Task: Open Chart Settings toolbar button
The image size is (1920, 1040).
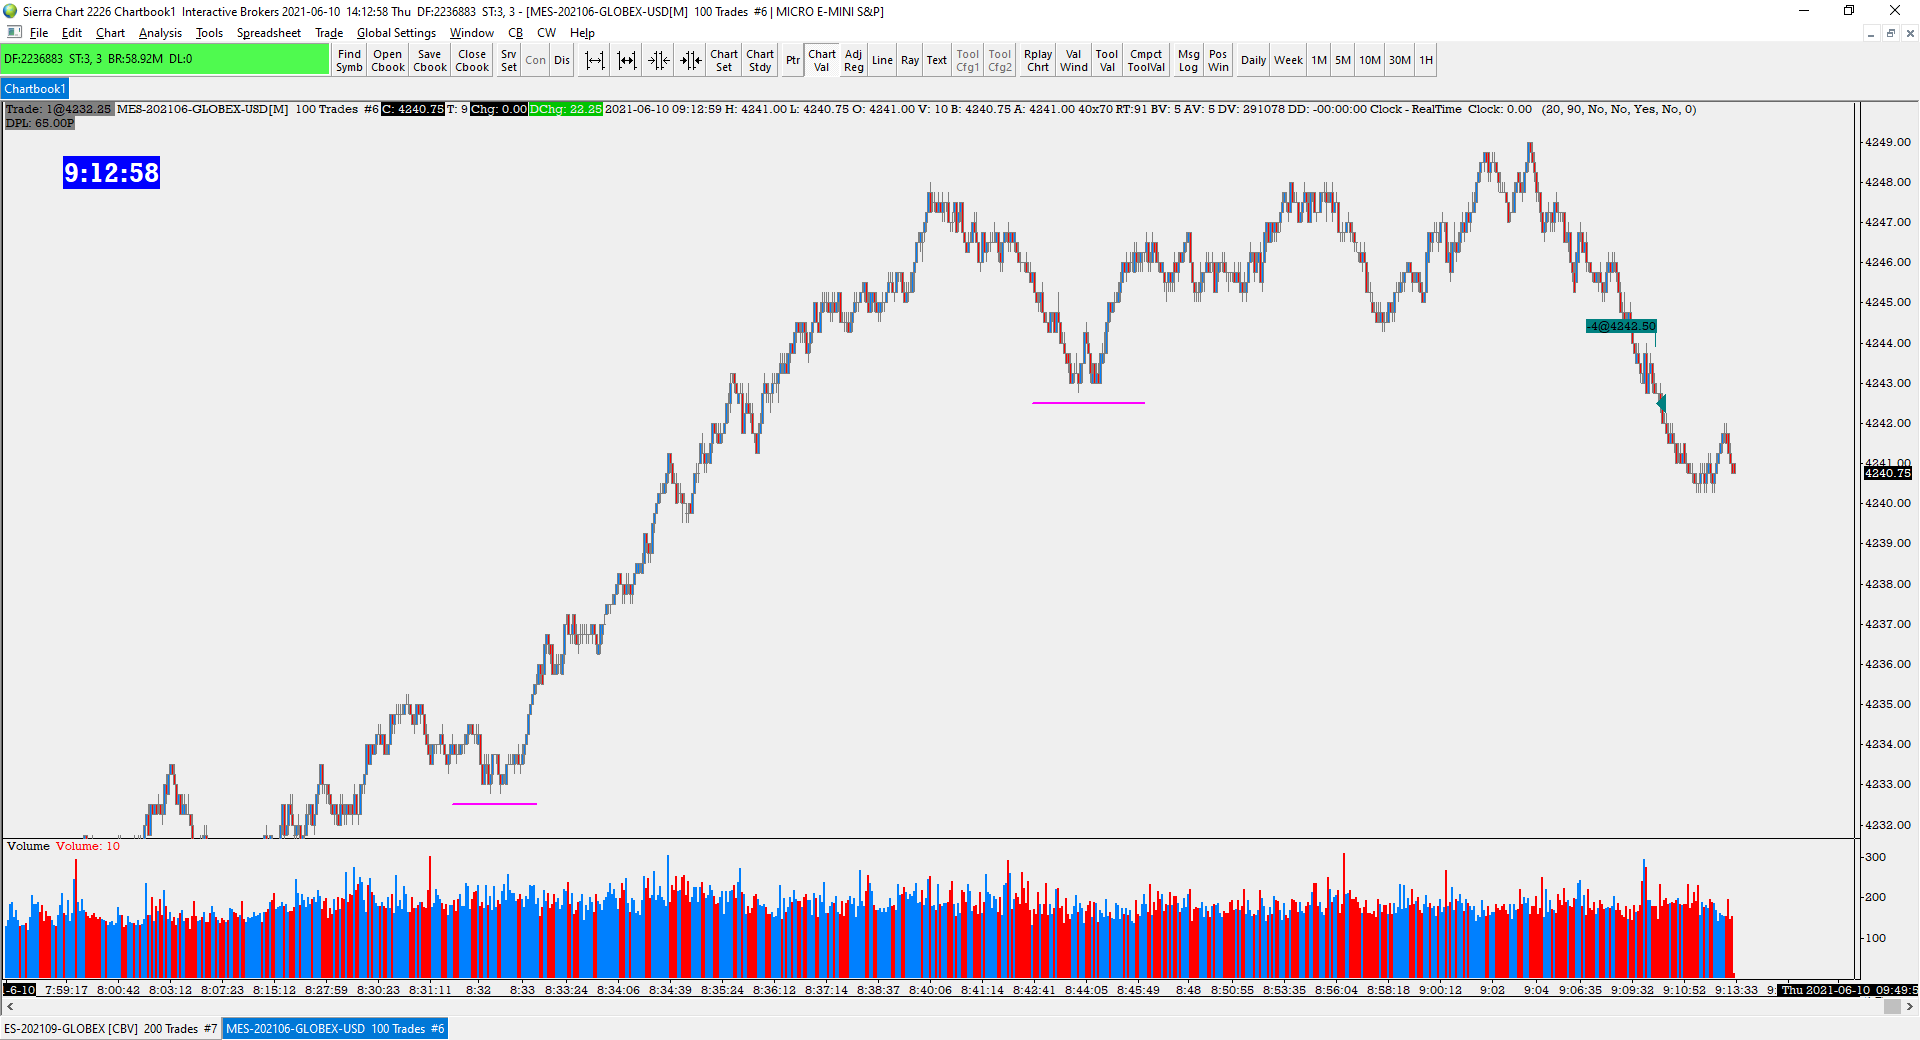Action: pyautogui.click(x=724, y=60)
